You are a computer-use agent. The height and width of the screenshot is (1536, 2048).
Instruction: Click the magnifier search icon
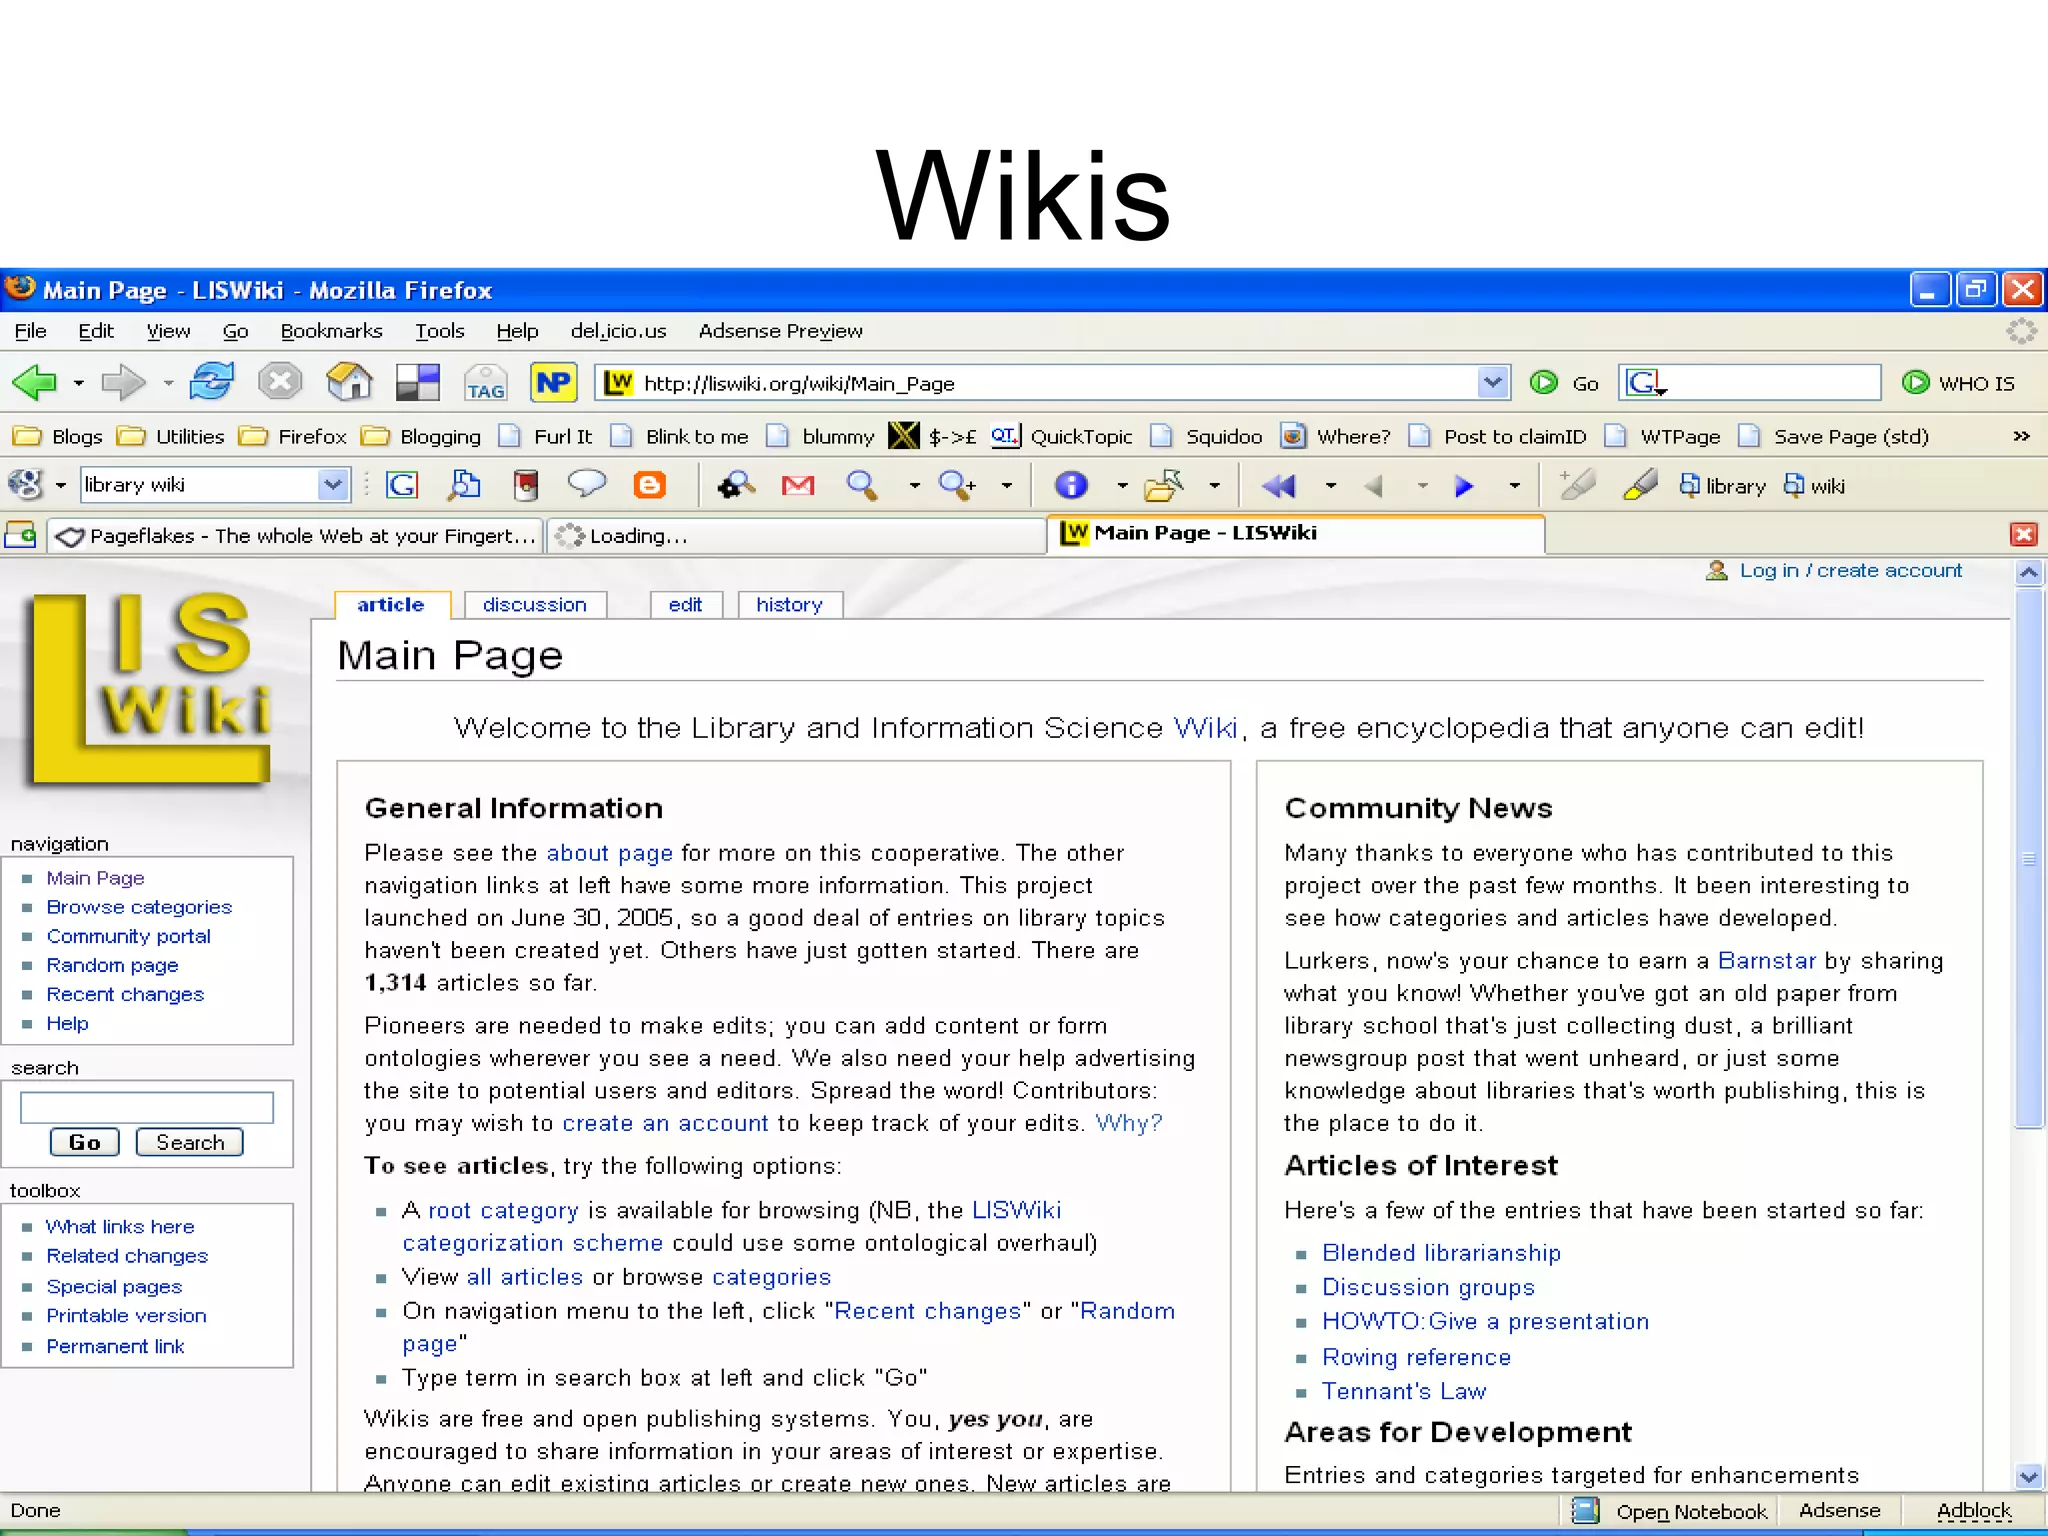[x=862, y=485]
